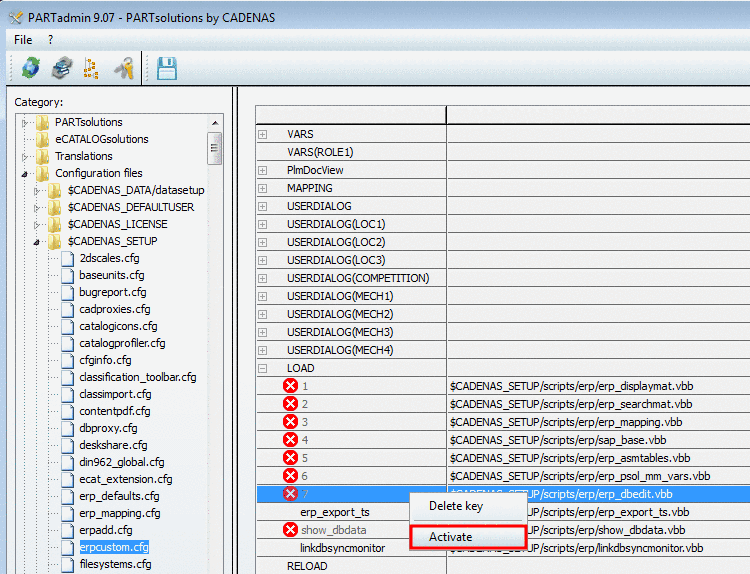Expand the MAPPING section
750x574 pixels.
263,188
